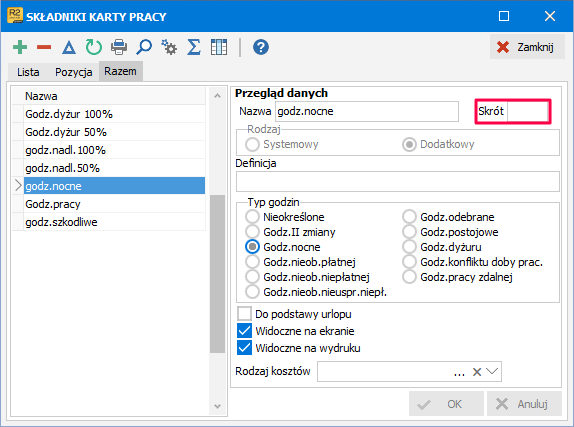This screenshot has height=427, width=574.
Task: Choose Godz.postojowe hour type
Action: click(x=409, y=232)
